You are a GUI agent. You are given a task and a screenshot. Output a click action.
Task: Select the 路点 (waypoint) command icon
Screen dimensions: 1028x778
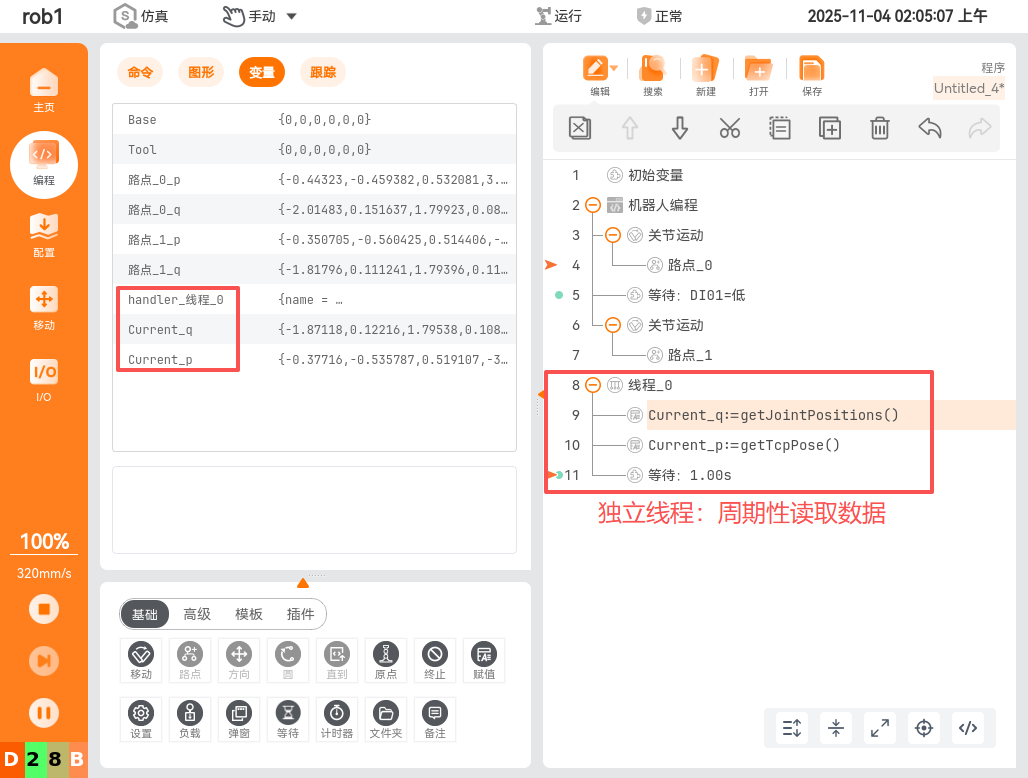[190, 660]
